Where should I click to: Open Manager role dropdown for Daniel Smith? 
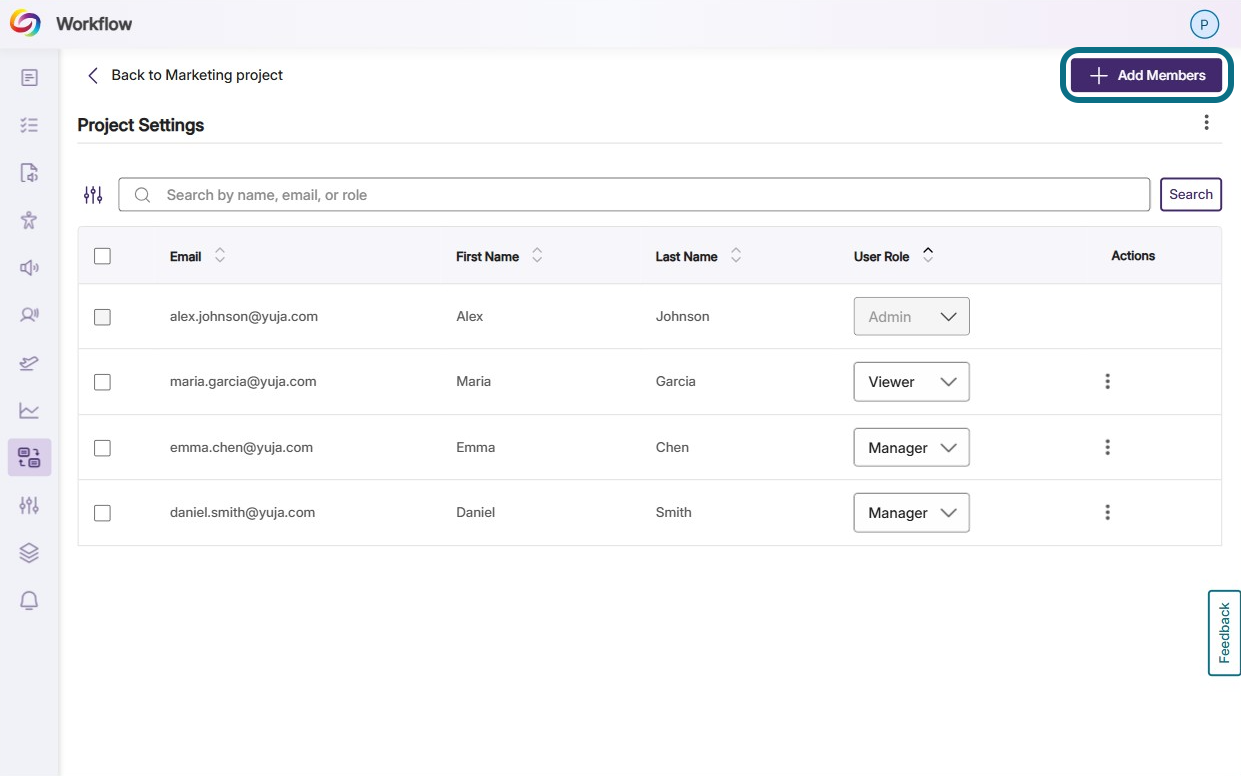[x=911, y=513]
